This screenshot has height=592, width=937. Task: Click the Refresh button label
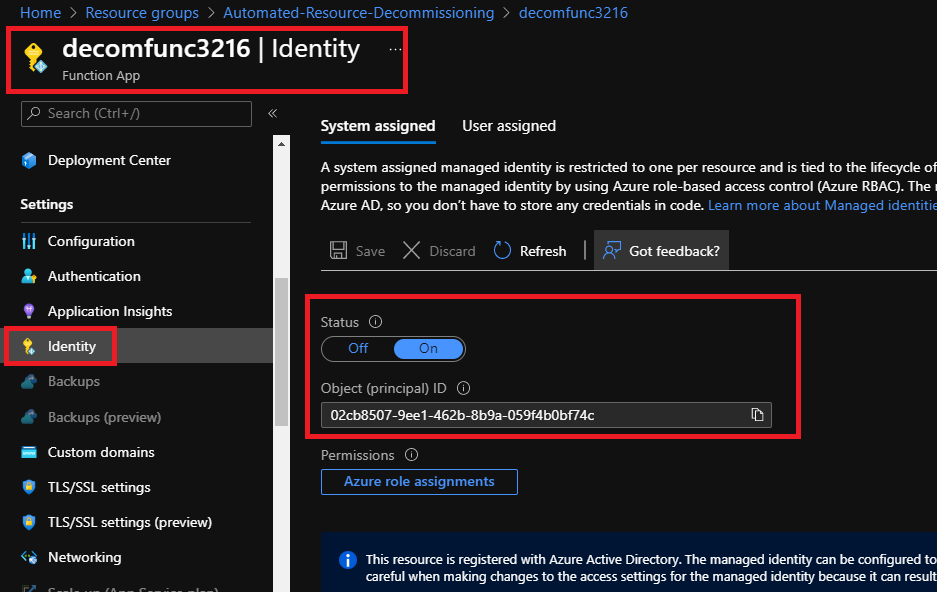click(x=543, y=251)
